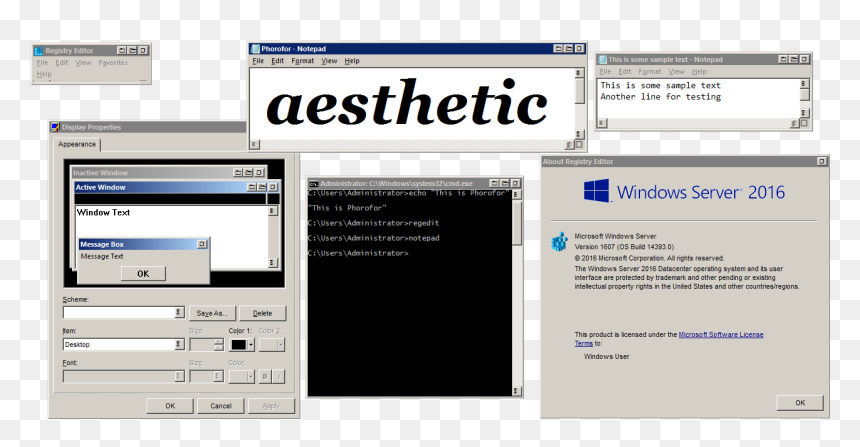
Task: Click left scroll arrow in Phorofor Notepad
Action: [254, 144]
